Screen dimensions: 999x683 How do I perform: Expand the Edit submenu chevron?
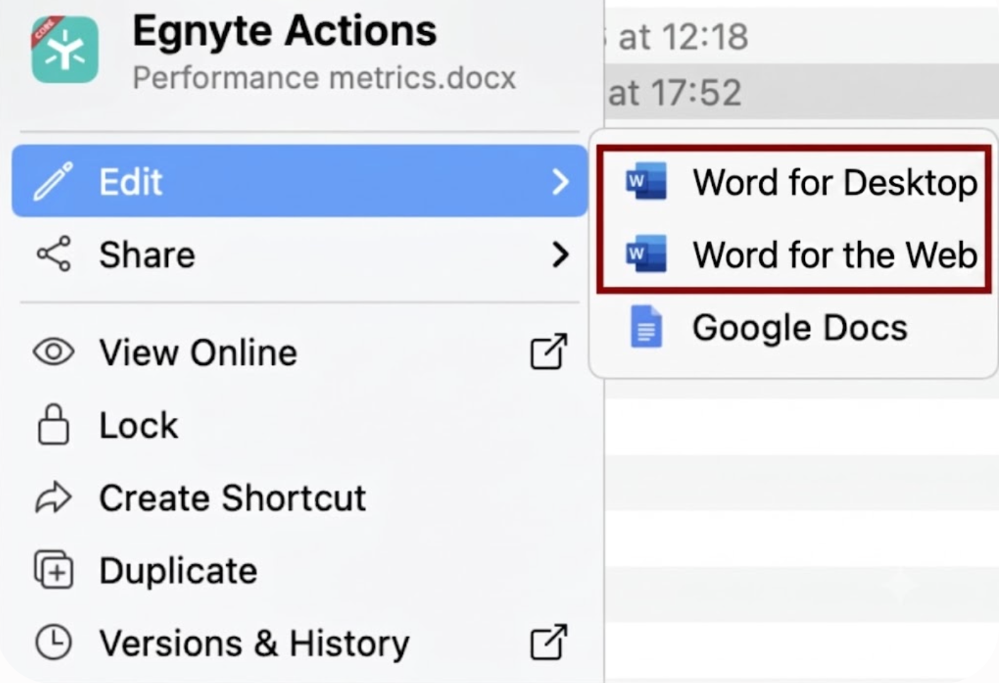[560, 182]
